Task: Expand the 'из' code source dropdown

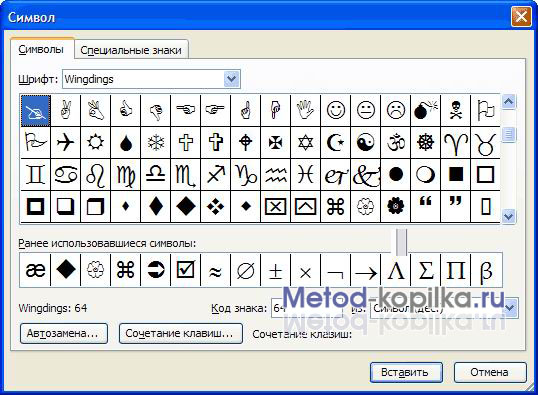Action: click(510, 308)
